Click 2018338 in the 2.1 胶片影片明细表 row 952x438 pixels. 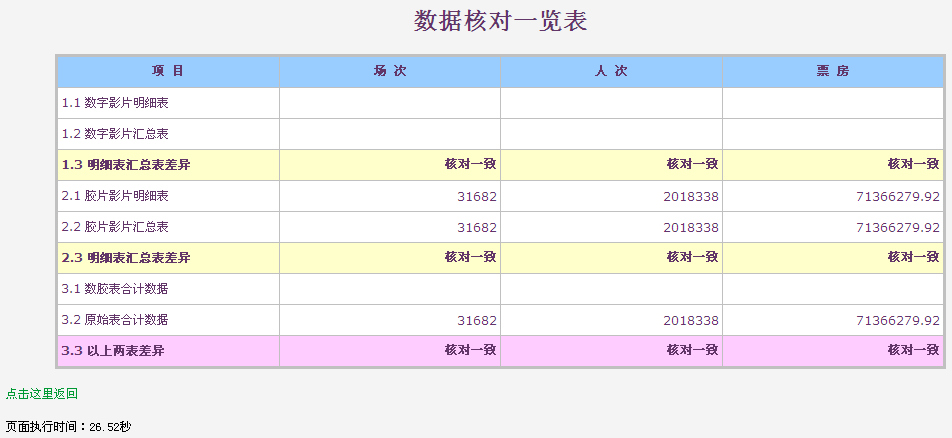point(691,196)
